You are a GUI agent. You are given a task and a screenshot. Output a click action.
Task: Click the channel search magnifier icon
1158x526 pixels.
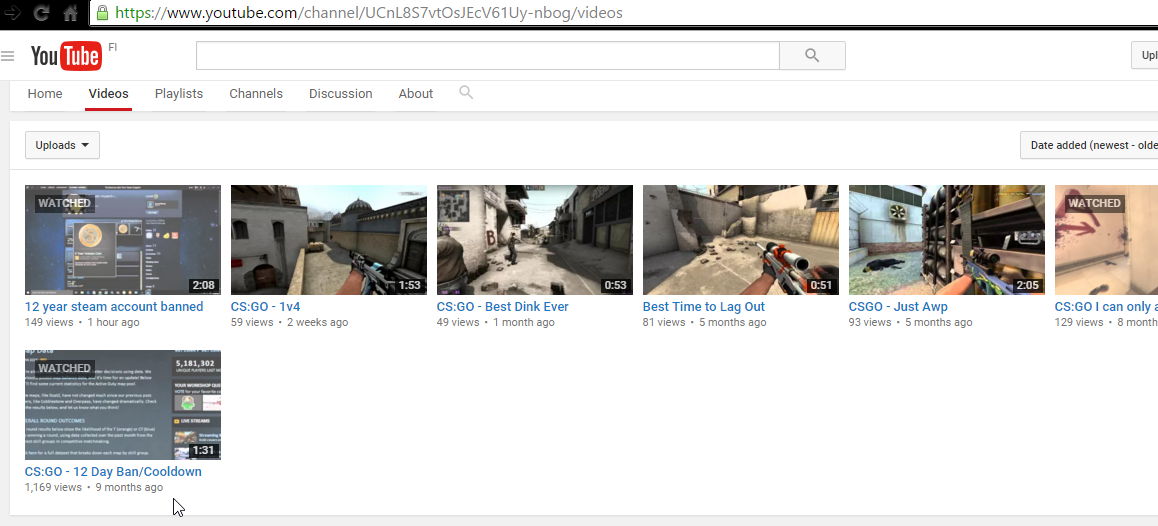466,92
